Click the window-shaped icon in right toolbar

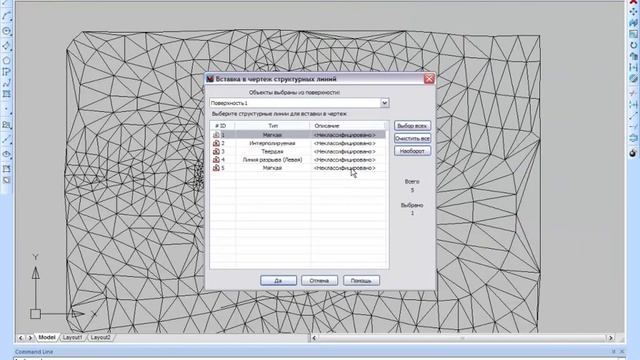point(633,34)
